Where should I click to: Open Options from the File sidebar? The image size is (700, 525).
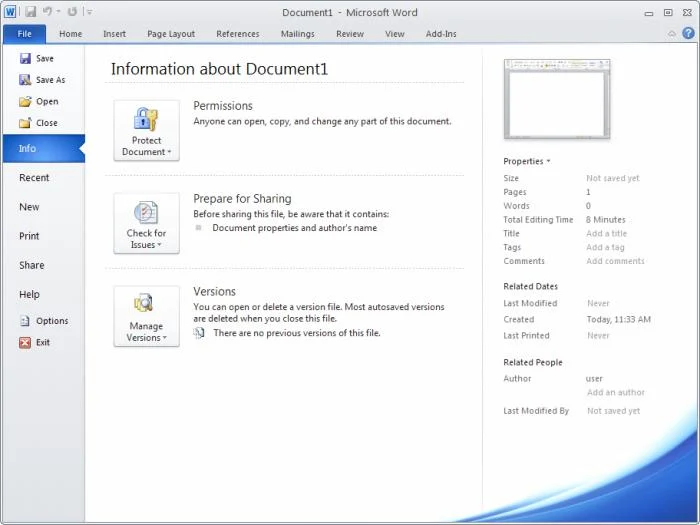(51, 321)
